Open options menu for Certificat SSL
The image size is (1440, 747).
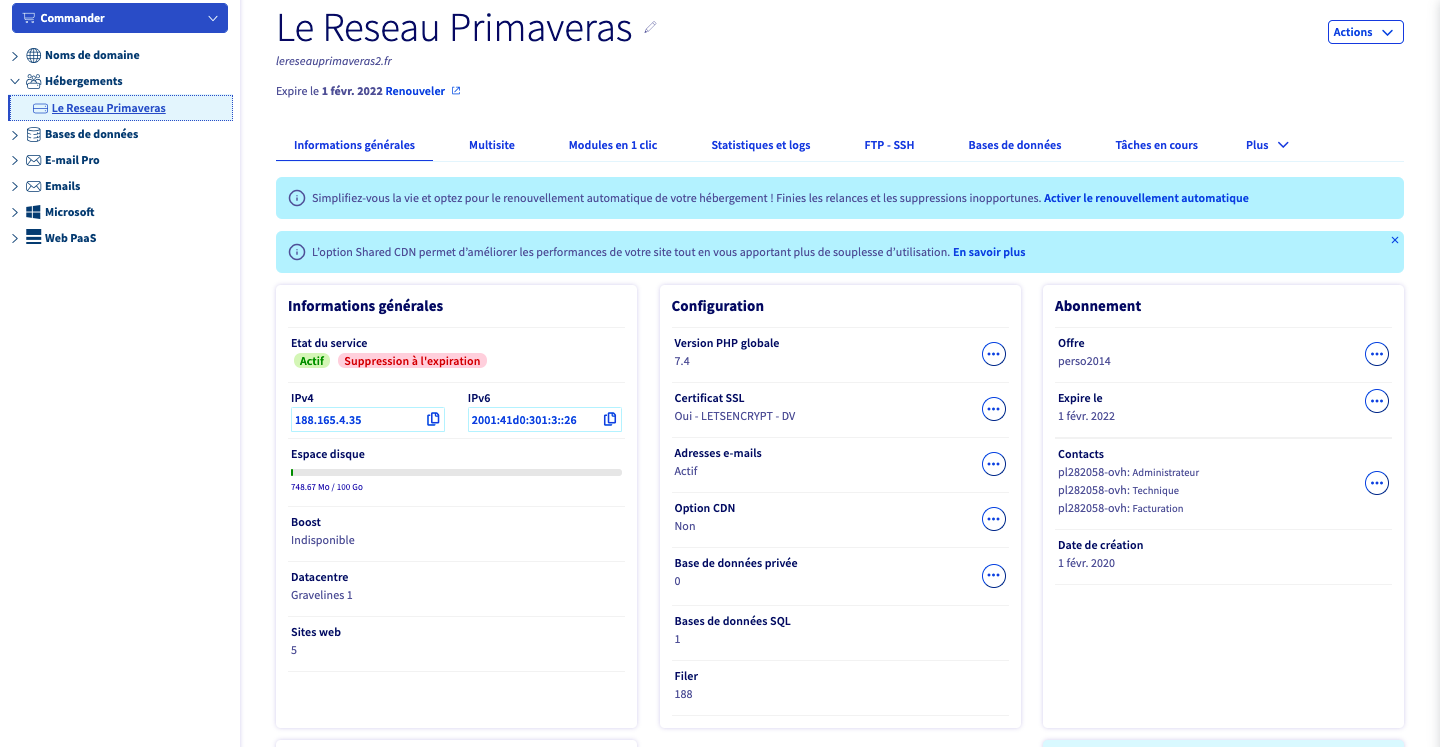pyautogui.click(x=993, y=409)
